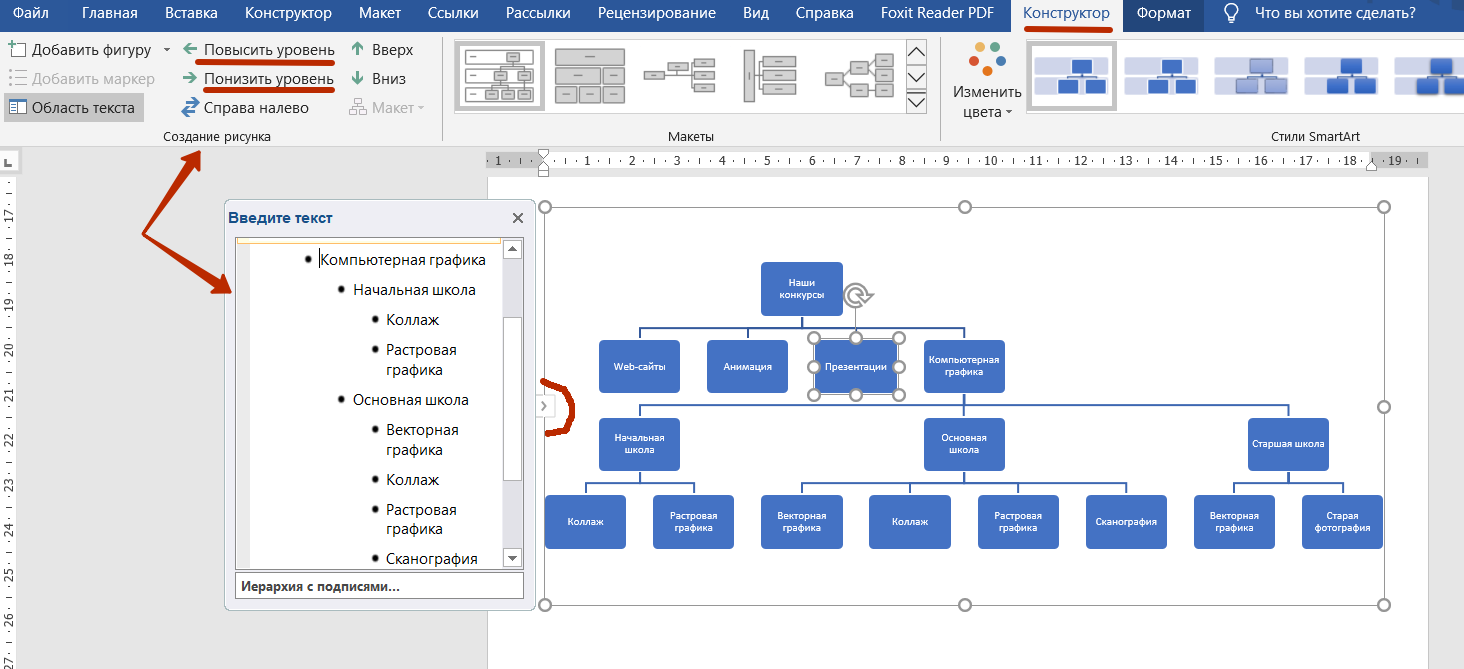Click Add Shape (Добавить фигуру) button
The image size is (1464, 669).
click(x=80, y=50)
